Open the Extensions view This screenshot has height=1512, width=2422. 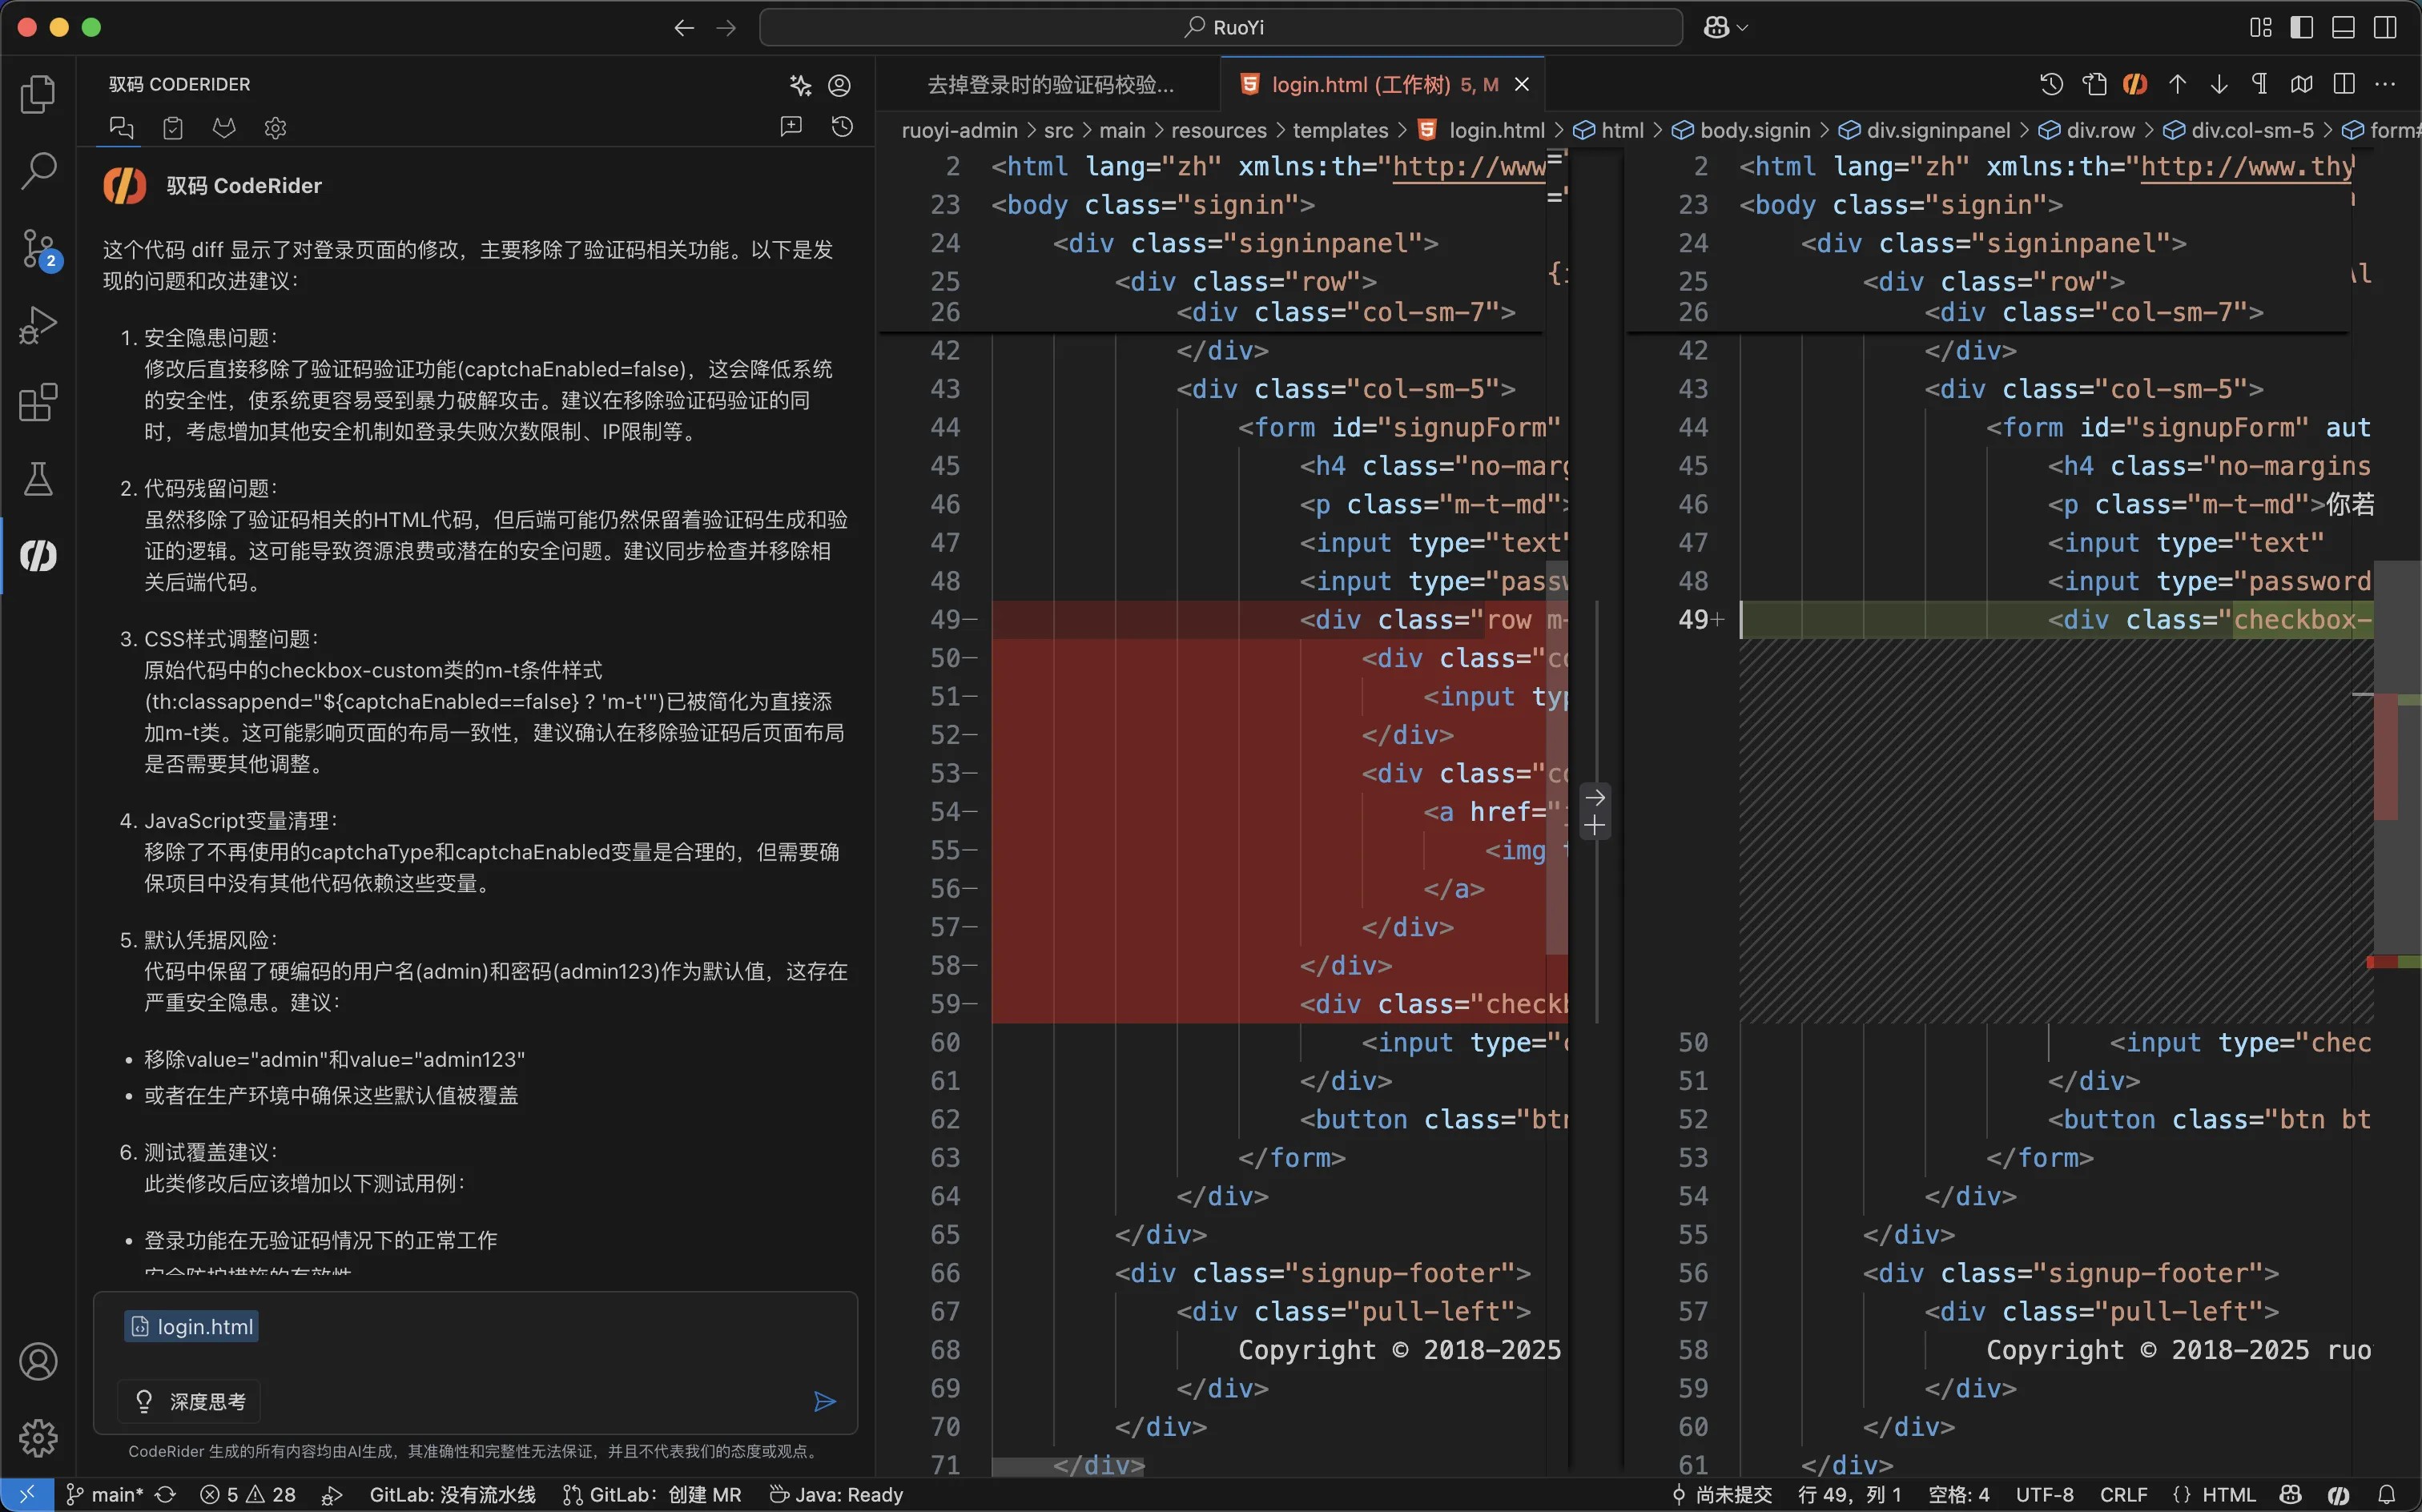(x=38, y=402)
